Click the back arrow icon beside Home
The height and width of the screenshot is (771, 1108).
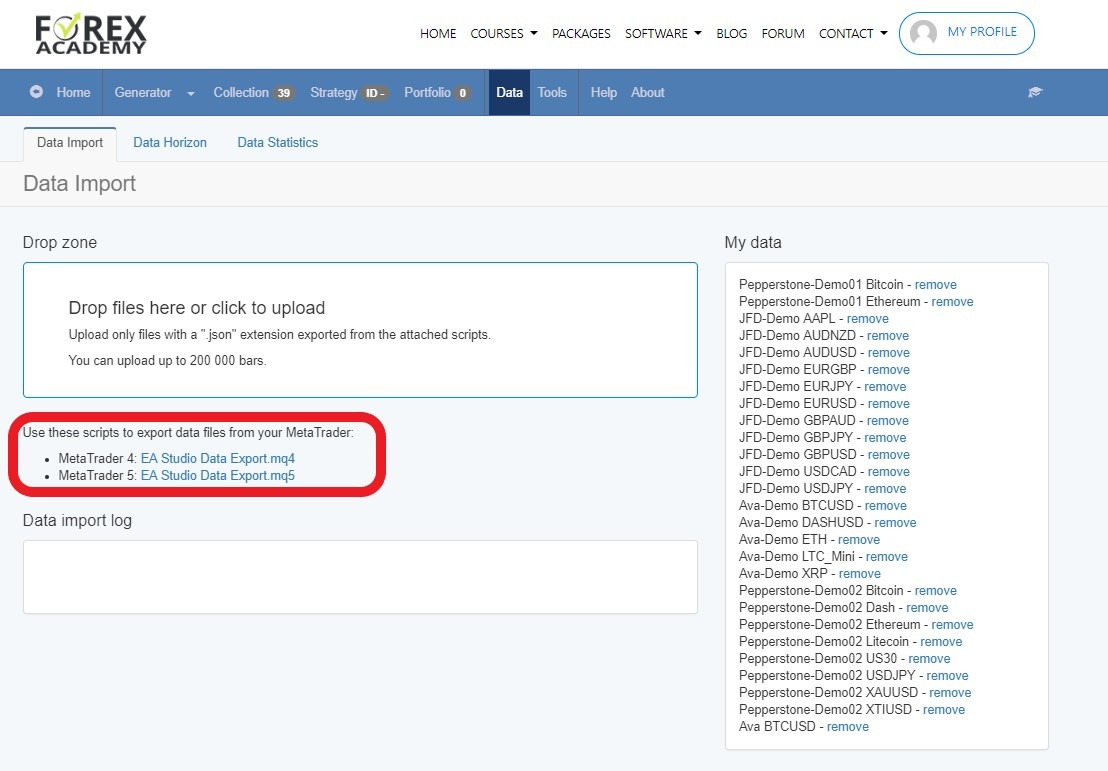pos(37,92)
